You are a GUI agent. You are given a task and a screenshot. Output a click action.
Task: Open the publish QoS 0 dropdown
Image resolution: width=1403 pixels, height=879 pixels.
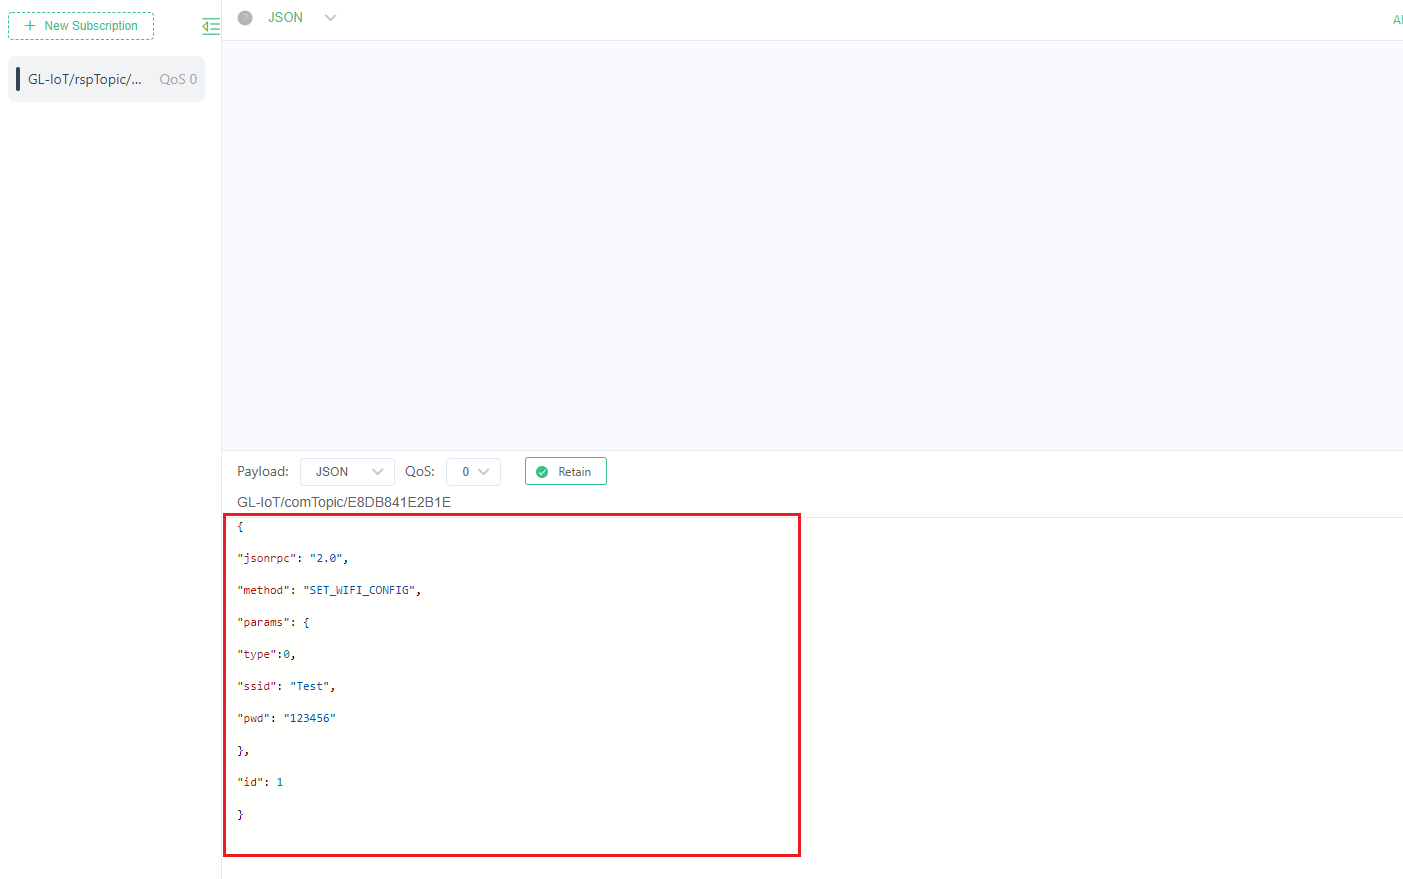473,472
